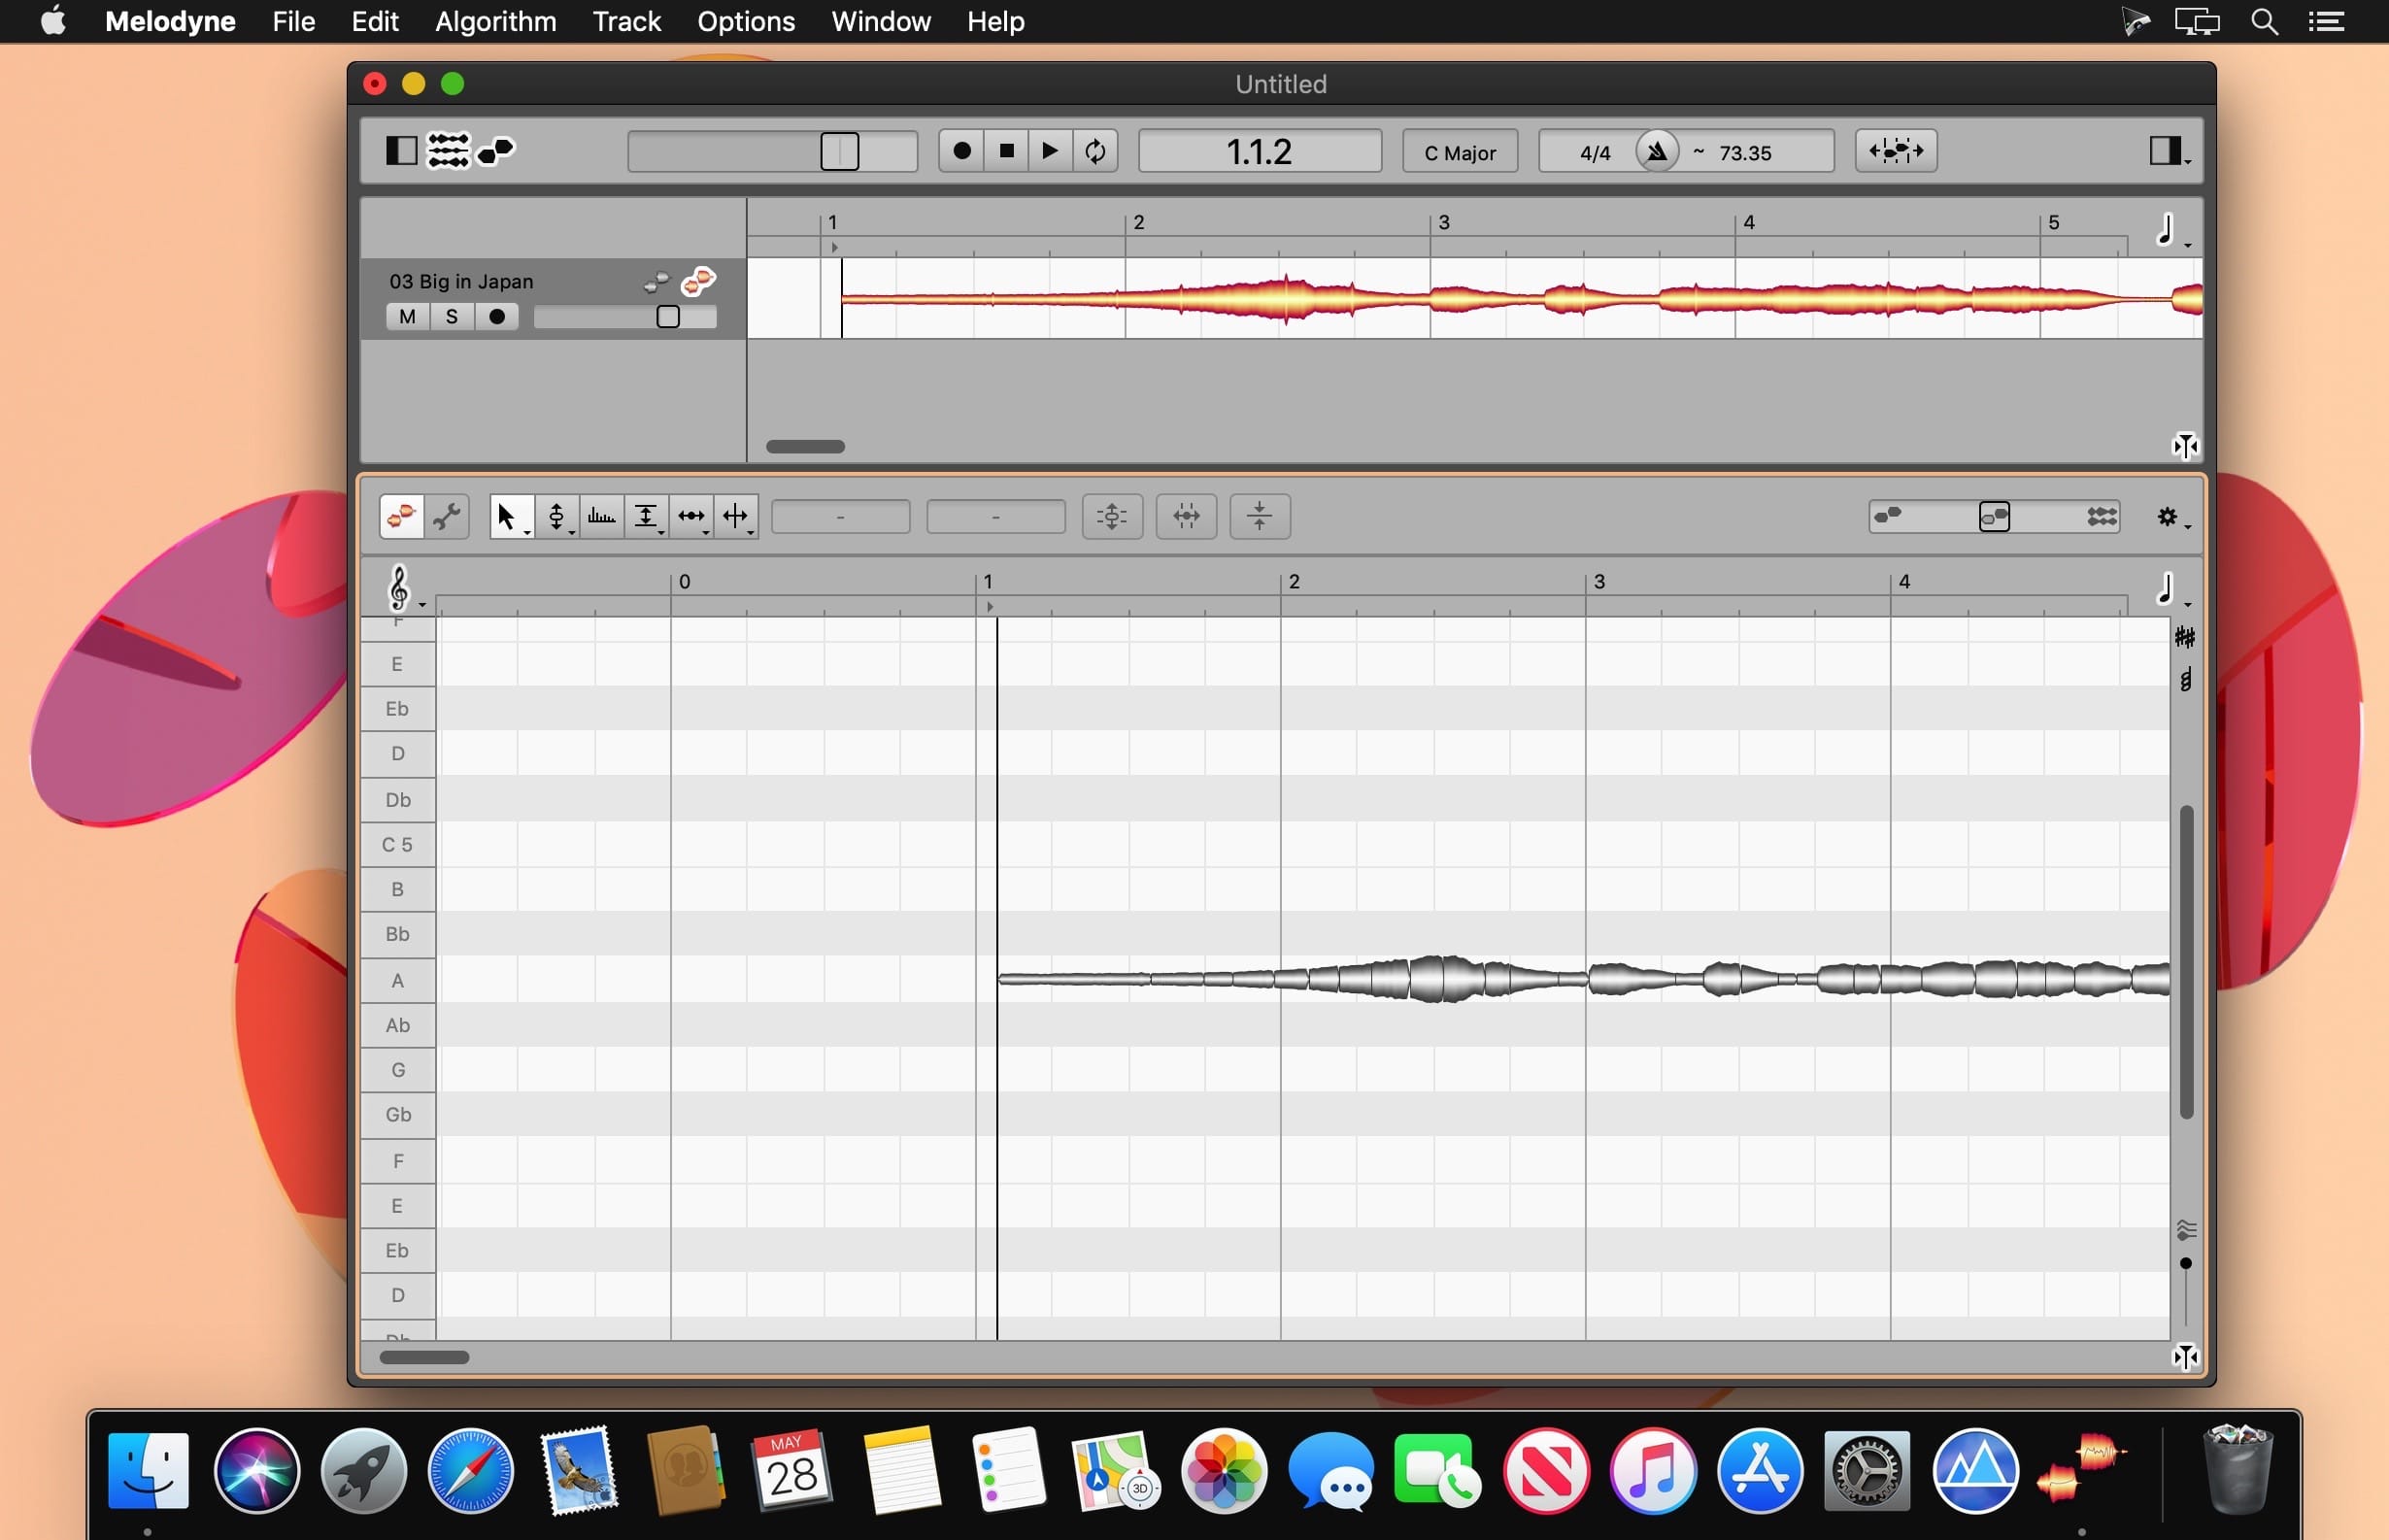This screenshot has height=1540, width=2389.
Task: Open the Algorithm menu
Action: coord(495,21)
